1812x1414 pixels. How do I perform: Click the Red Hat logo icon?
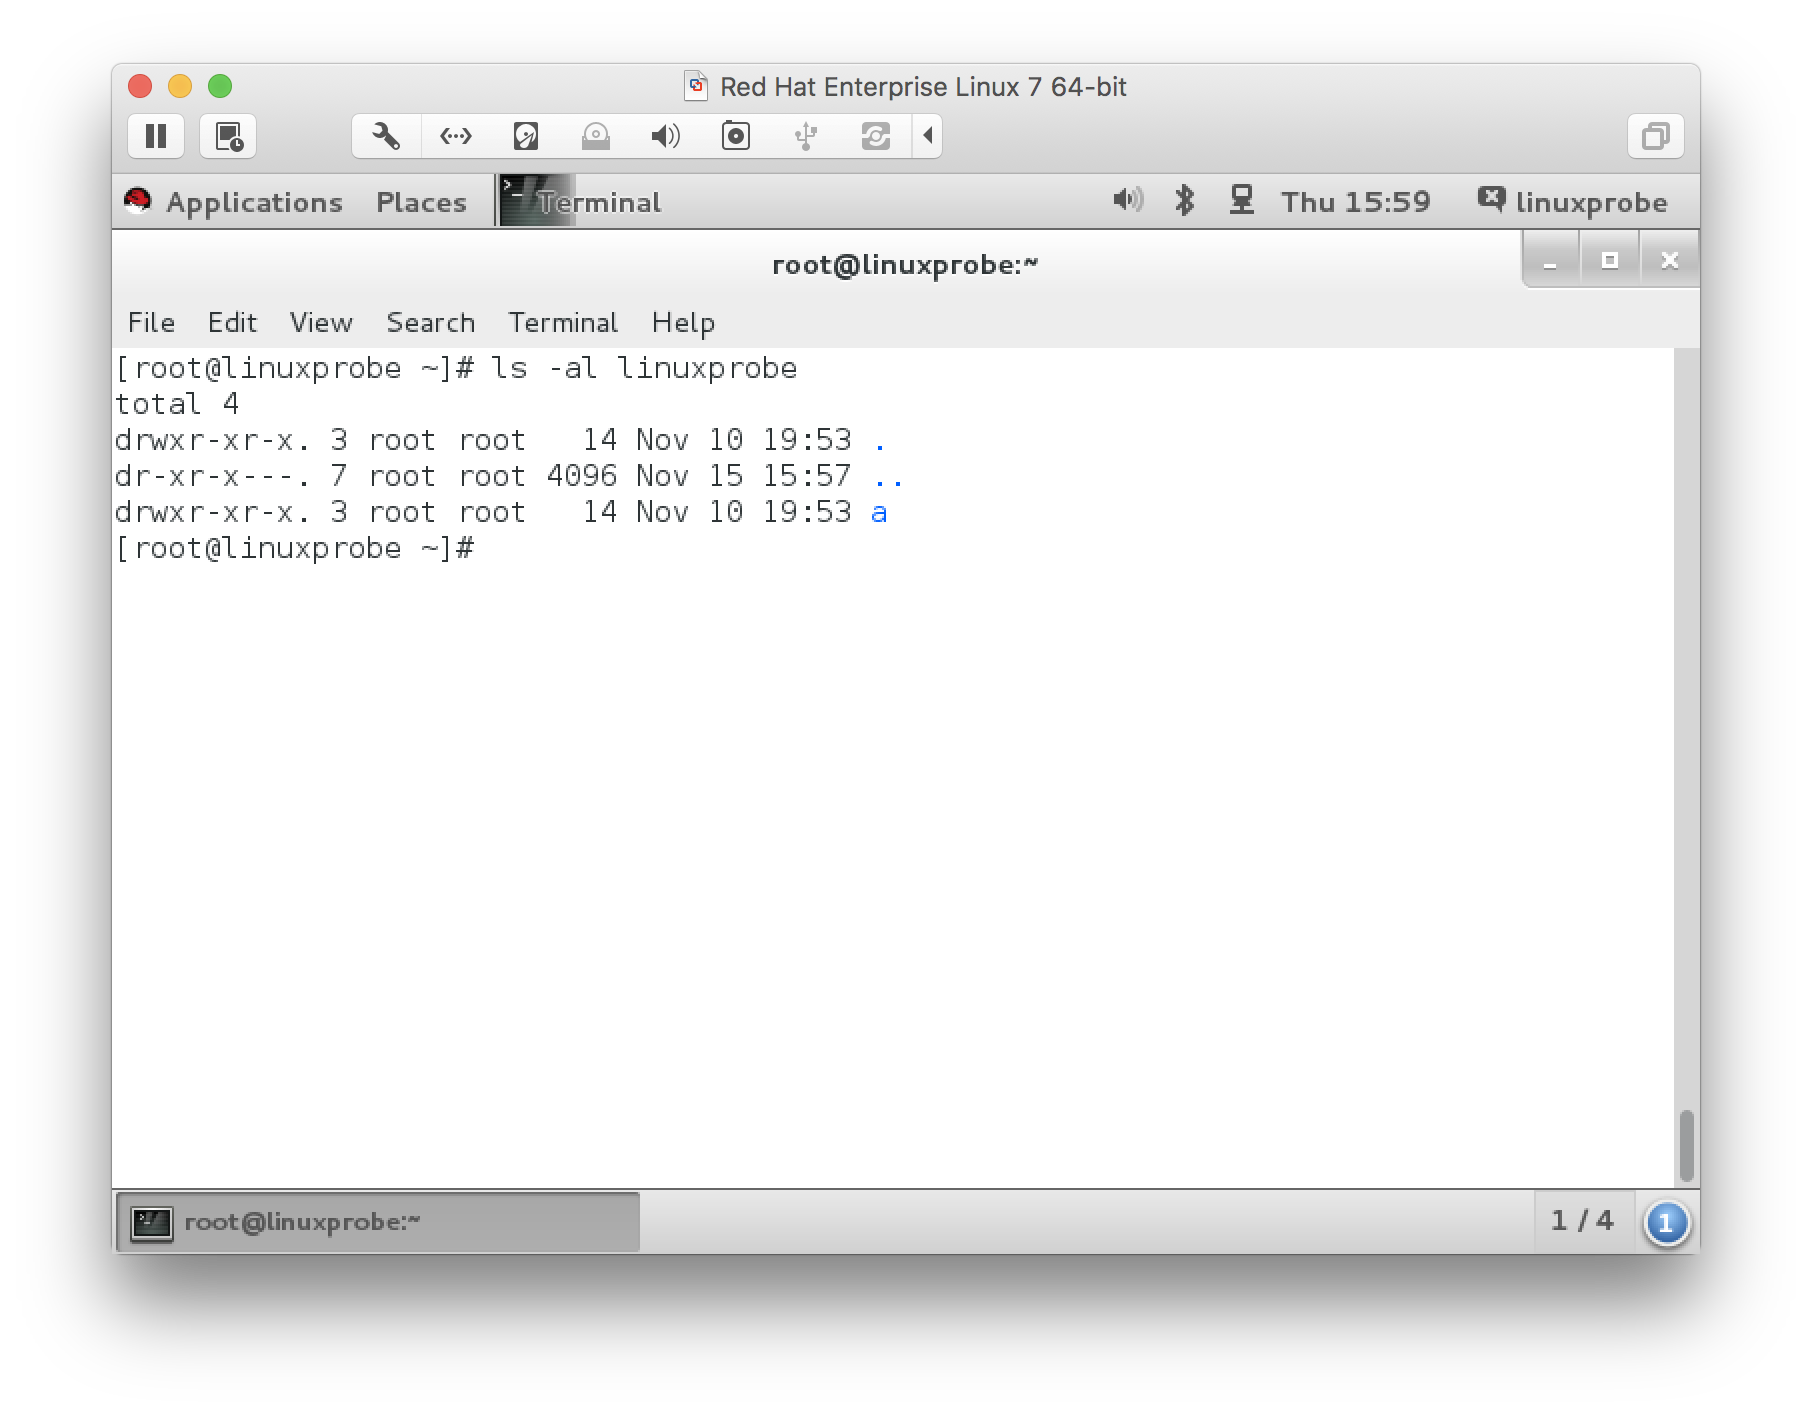[138, 201]
